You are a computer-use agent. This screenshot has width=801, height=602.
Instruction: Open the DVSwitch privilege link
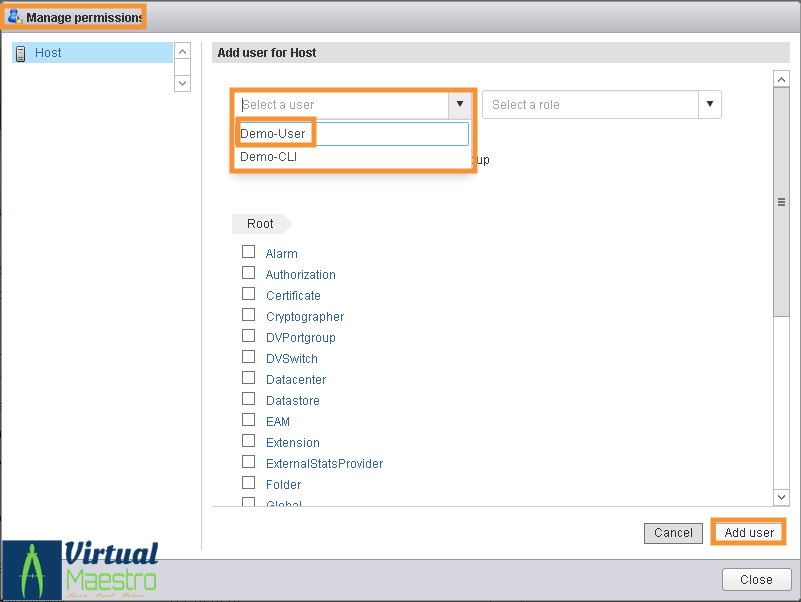pyautogui.click(x=292, y=359)
